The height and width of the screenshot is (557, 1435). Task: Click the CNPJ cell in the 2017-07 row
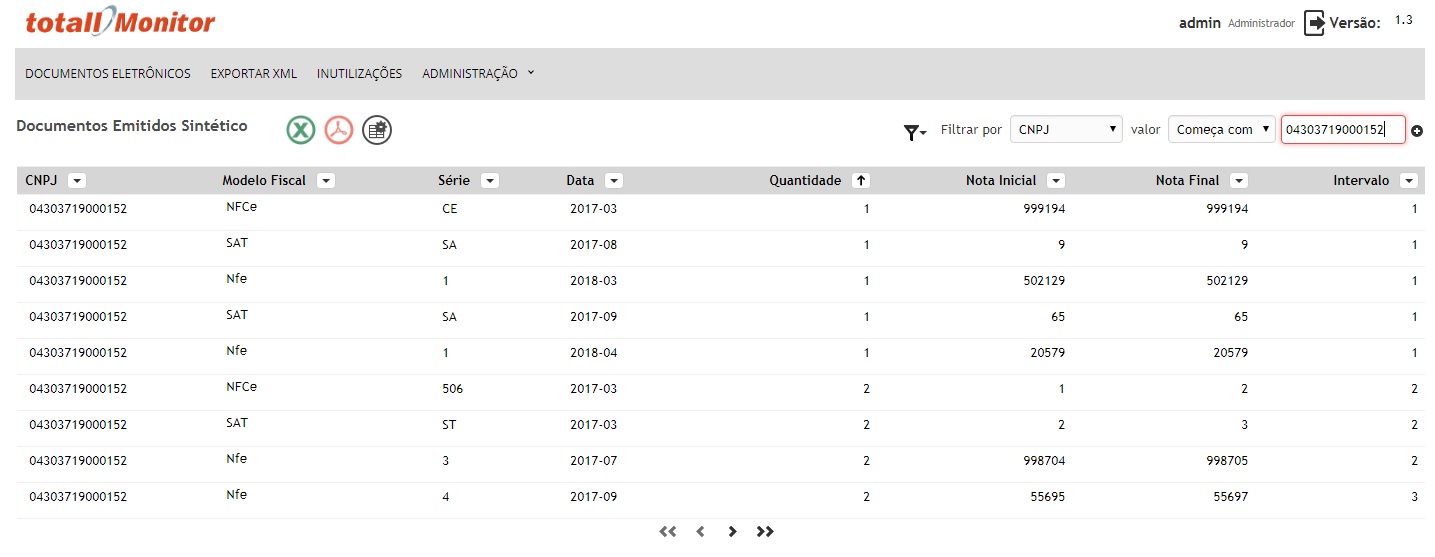click(78, 461)
